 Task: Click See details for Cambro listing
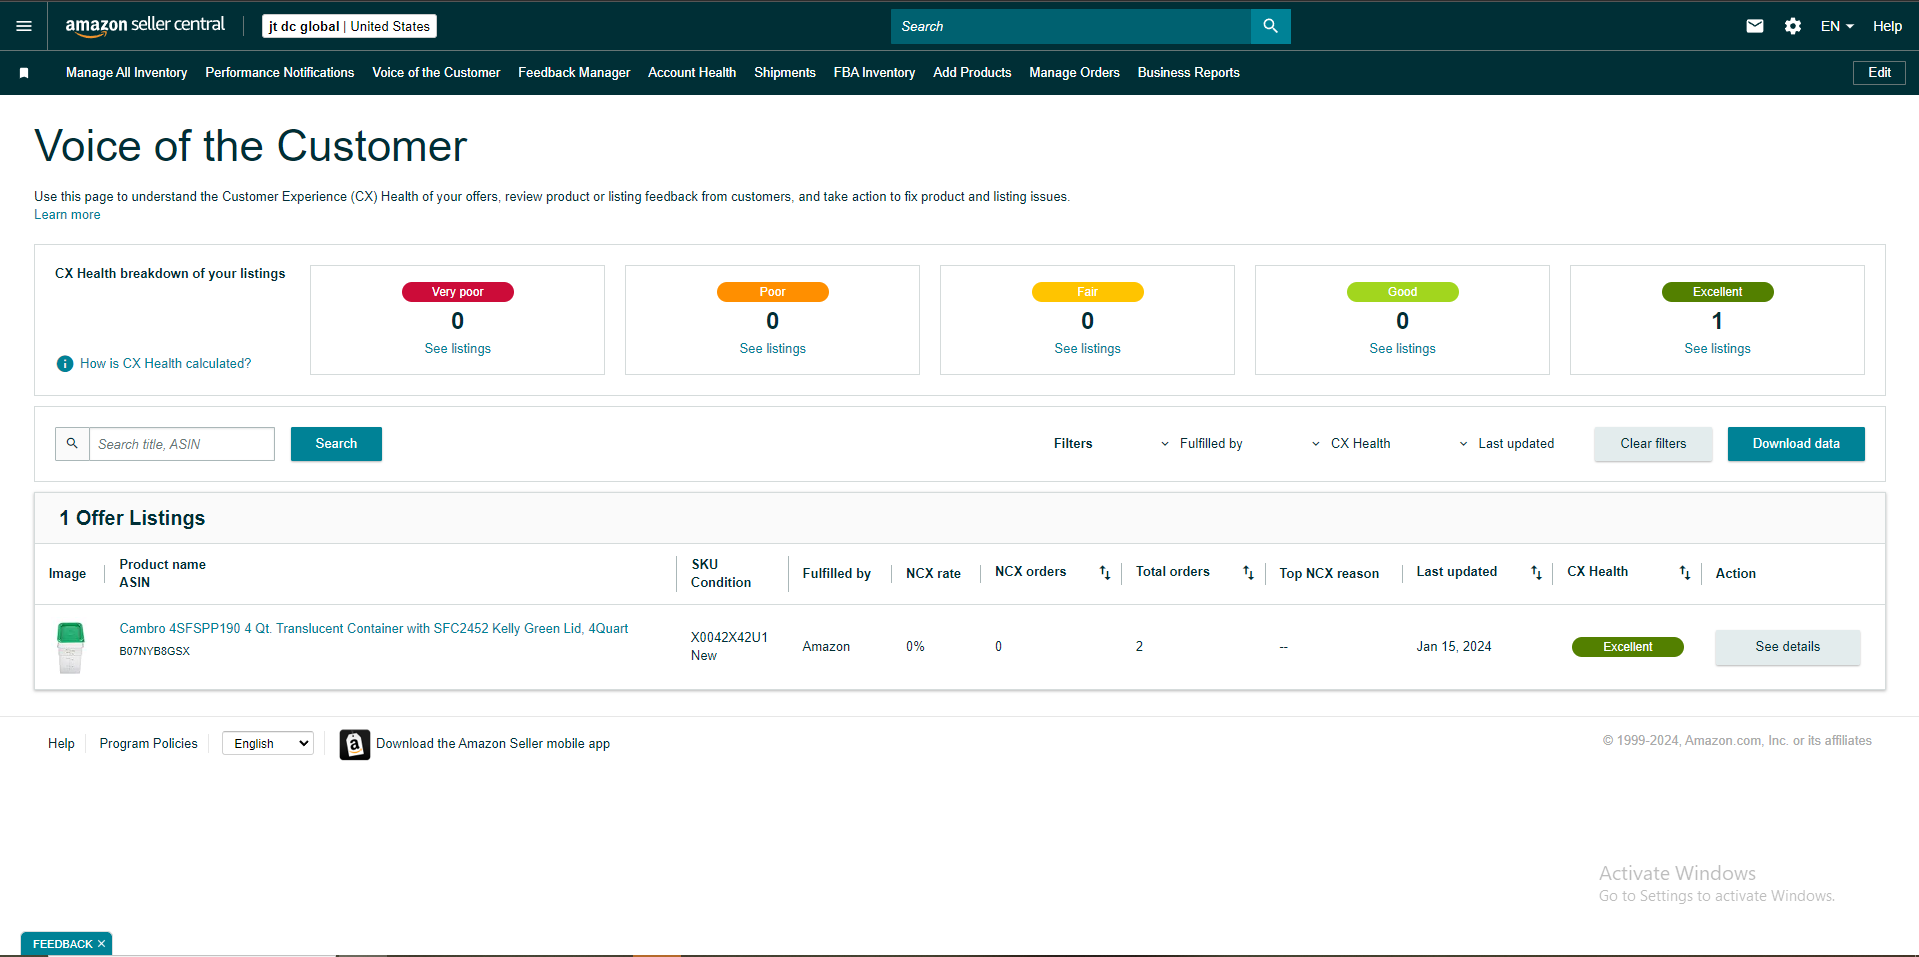tap(1788, 647)
